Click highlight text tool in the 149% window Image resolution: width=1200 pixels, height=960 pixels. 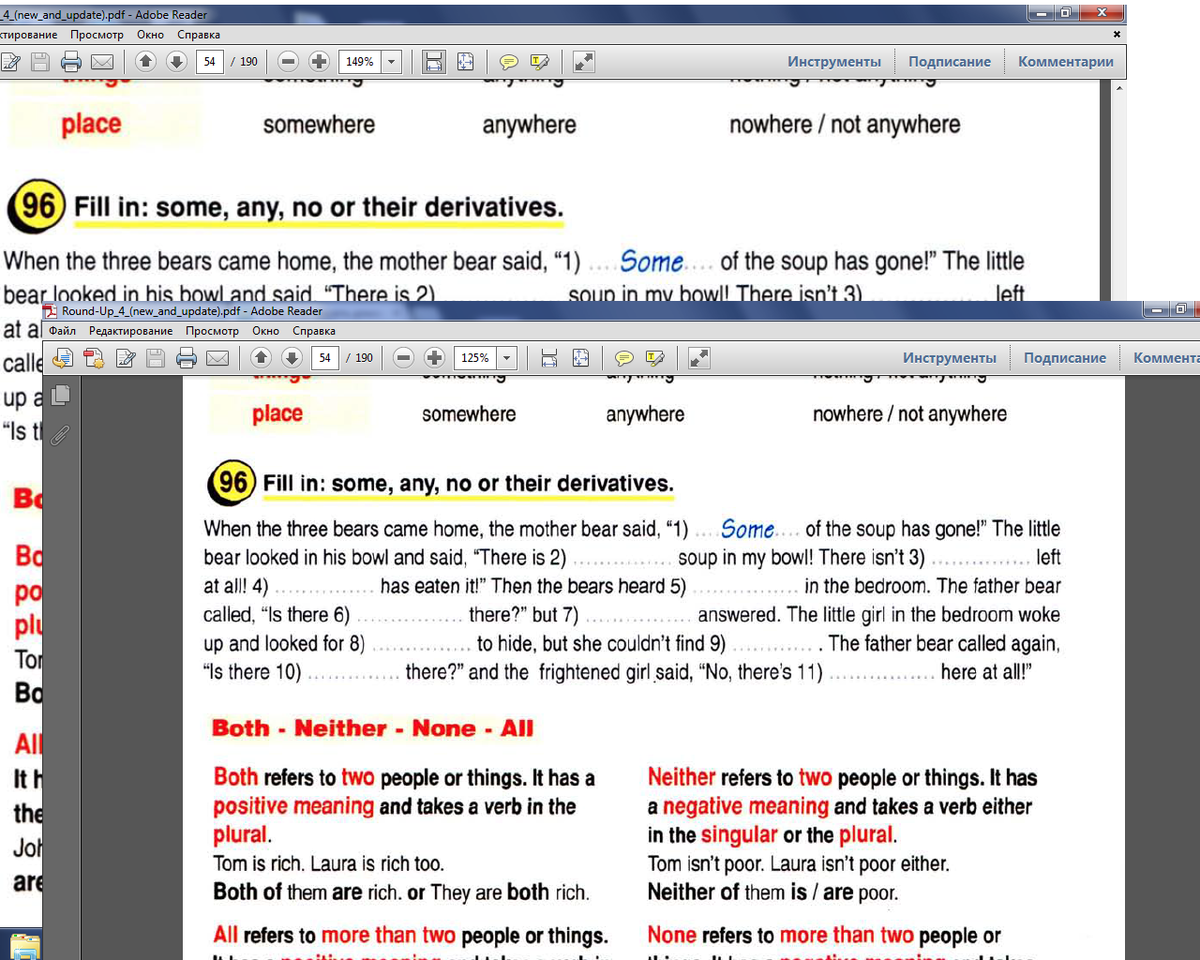tap(540, 62)
